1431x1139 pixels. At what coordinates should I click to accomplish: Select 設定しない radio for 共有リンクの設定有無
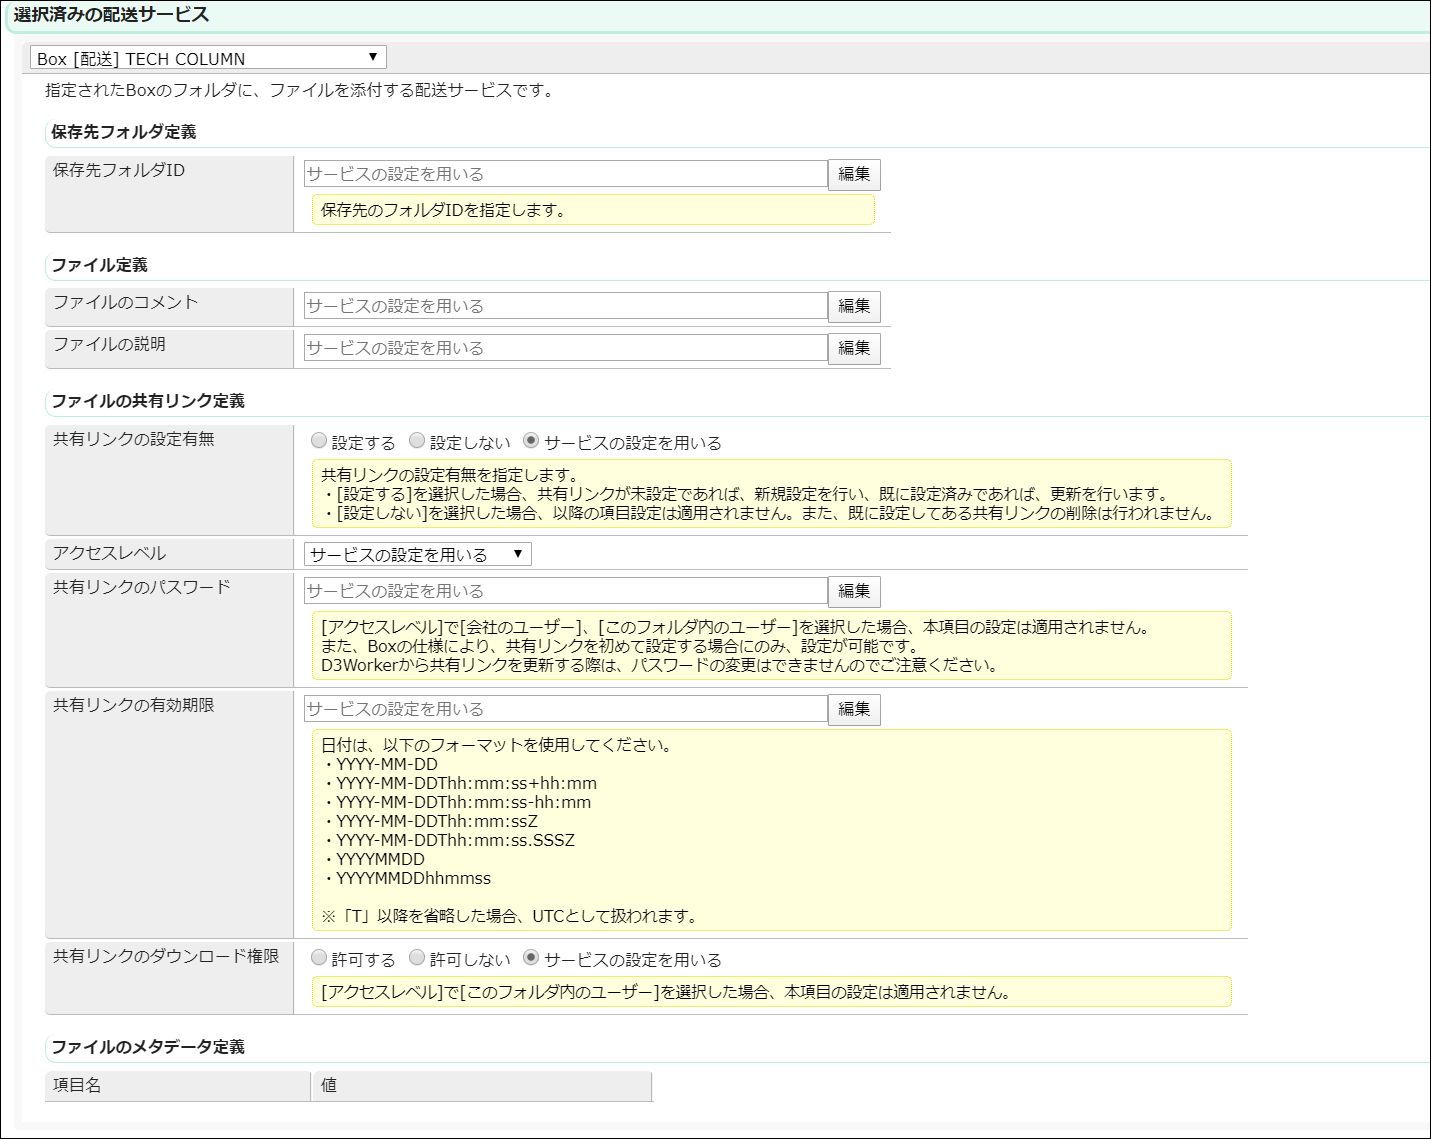pos(418,441)
